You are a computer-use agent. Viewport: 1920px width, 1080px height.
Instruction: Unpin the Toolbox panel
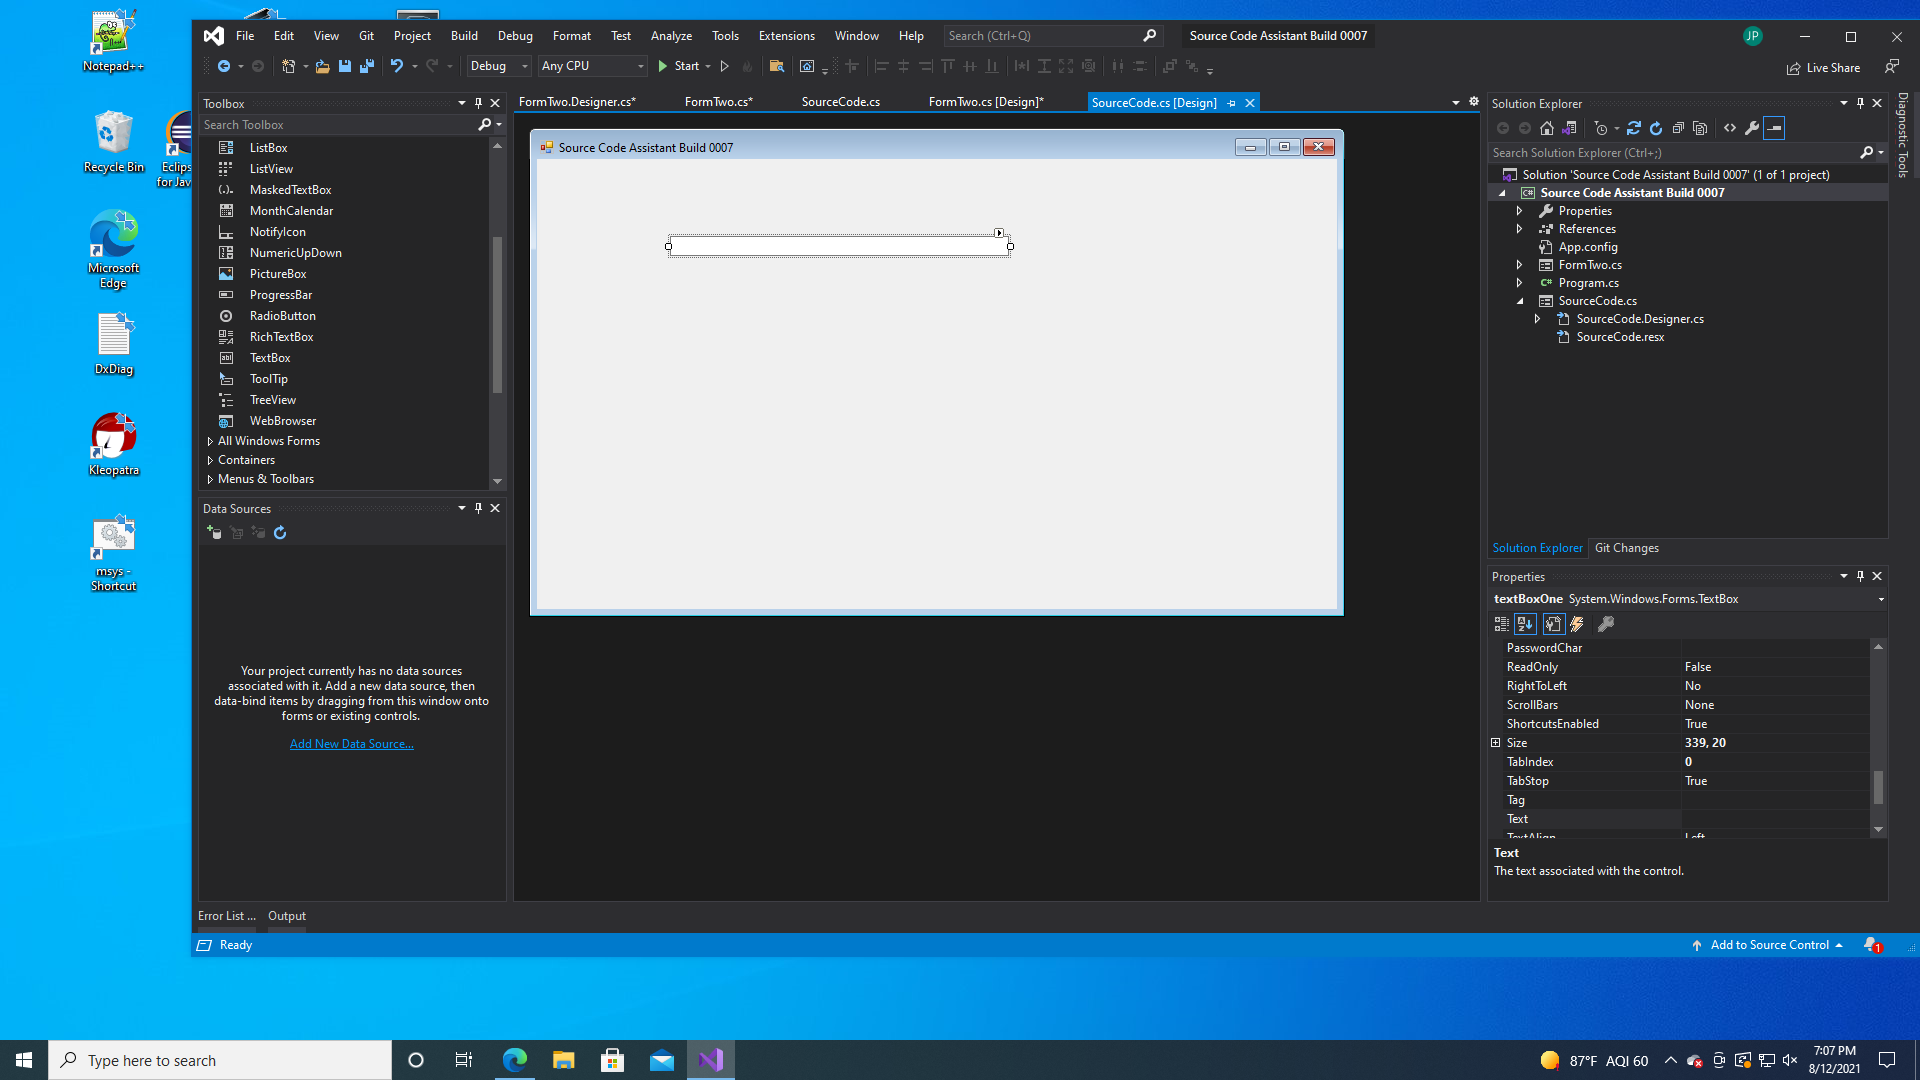point(478,103)
